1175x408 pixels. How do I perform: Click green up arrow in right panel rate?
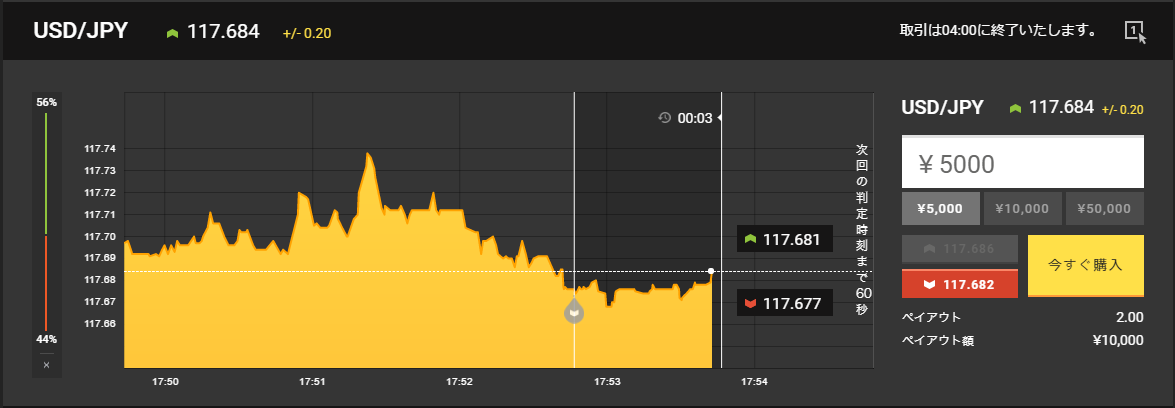[x=1016, y=108]
